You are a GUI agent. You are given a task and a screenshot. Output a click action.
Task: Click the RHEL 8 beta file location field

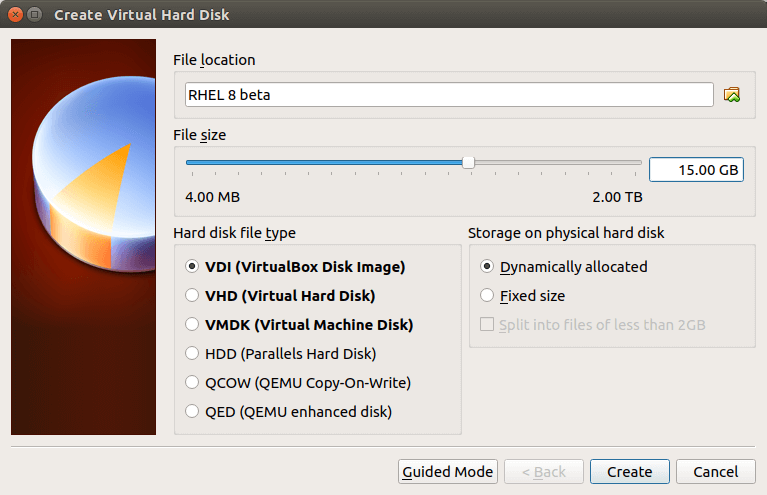point(448,95)
